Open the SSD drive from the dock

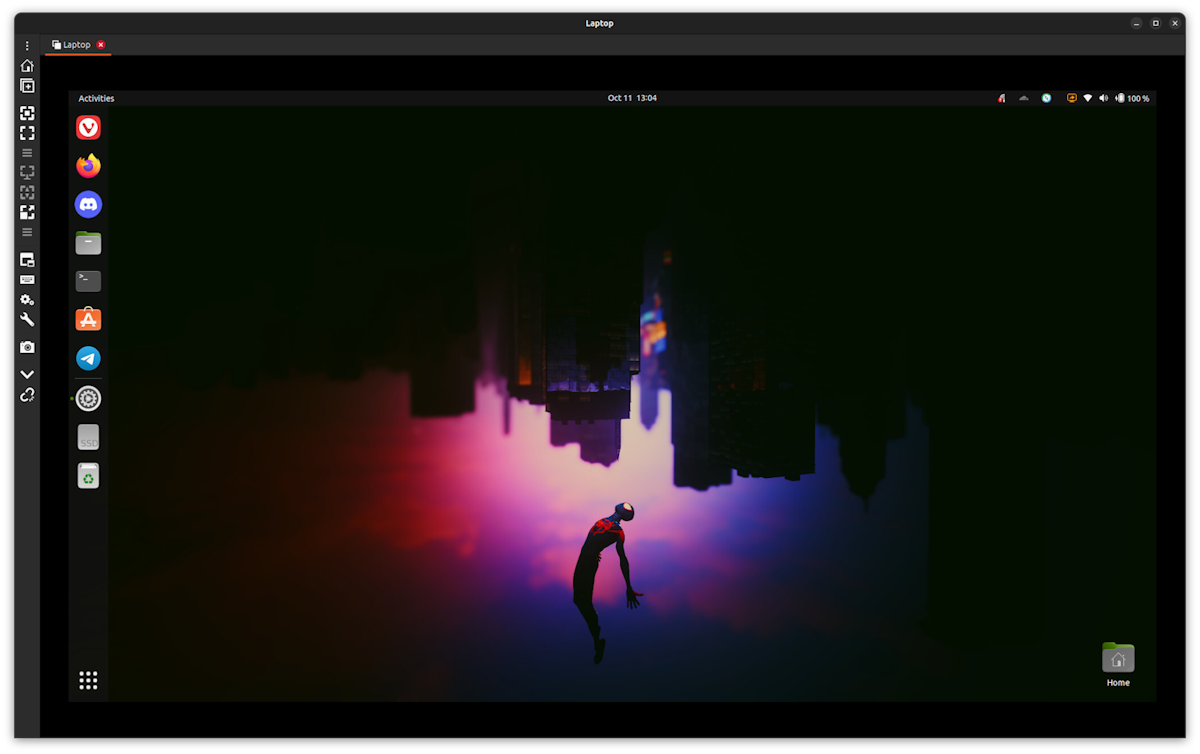coord(88,437)
